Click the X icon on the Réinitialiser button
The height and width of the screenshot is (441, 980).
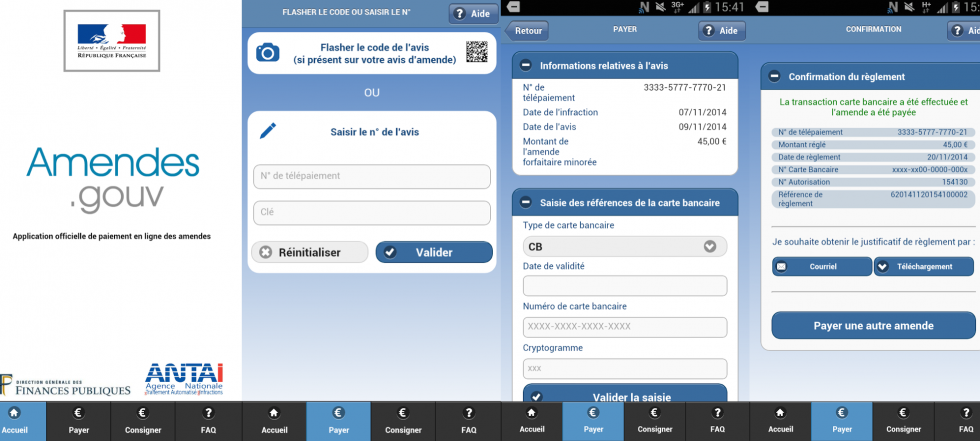click(266, 253)
